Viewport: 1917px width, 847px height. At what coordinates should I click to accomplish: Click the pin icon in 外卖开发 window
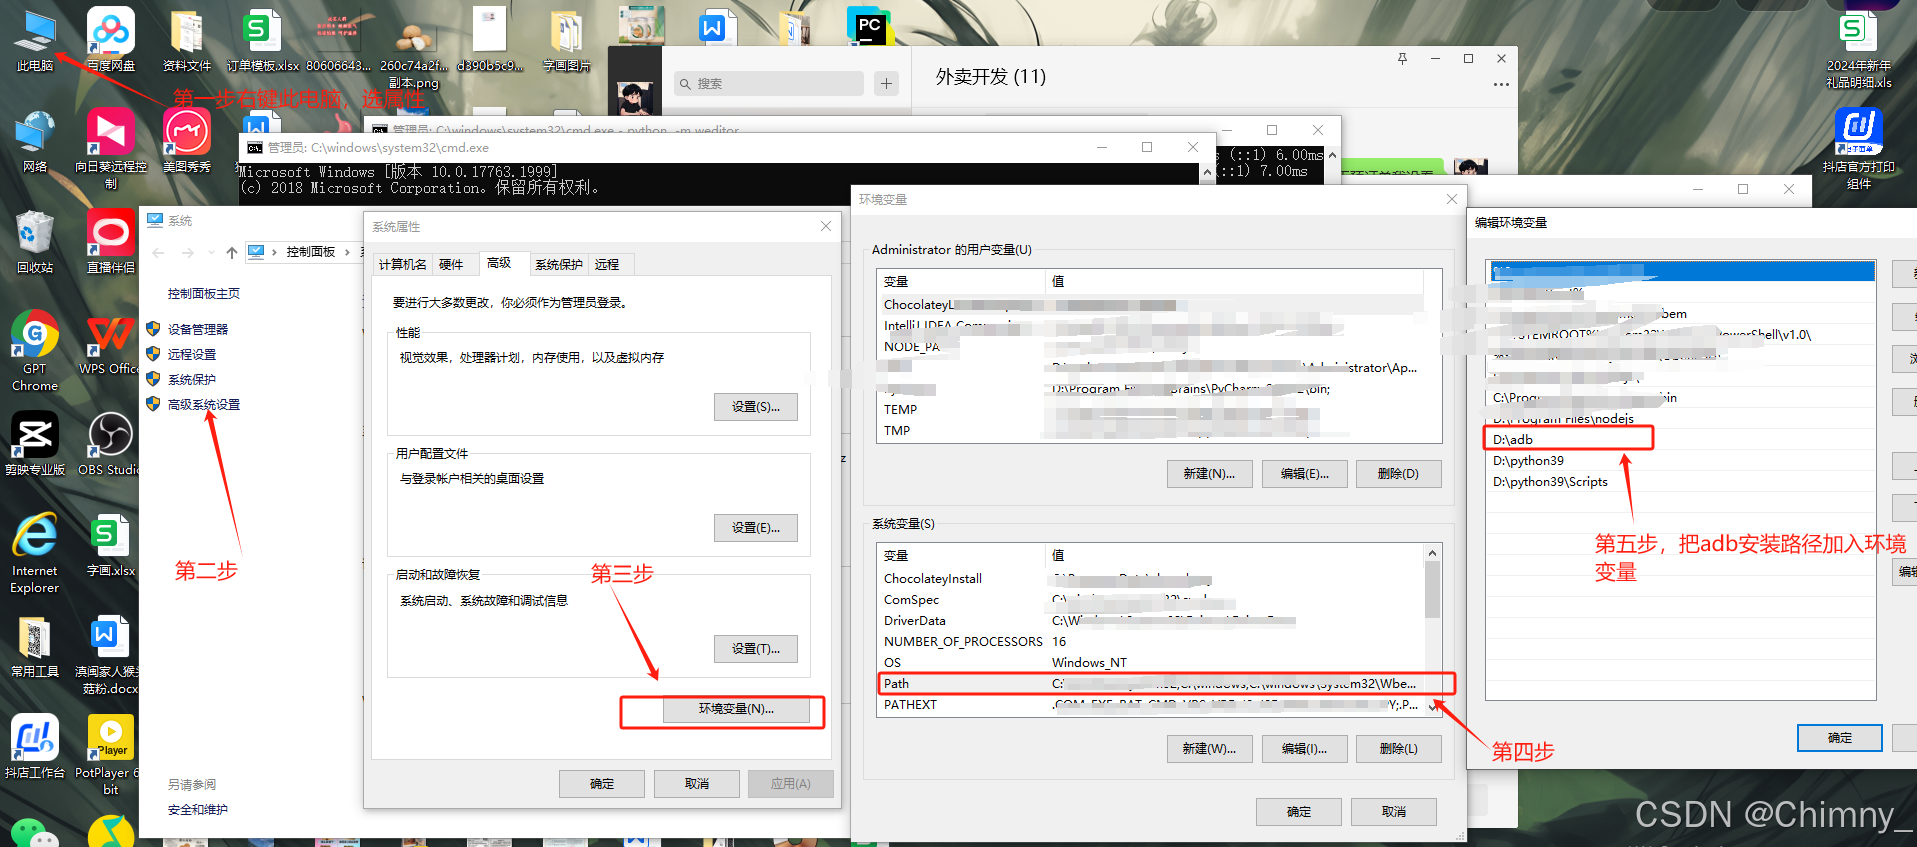pyautogui.click(x=1402, y=59)
